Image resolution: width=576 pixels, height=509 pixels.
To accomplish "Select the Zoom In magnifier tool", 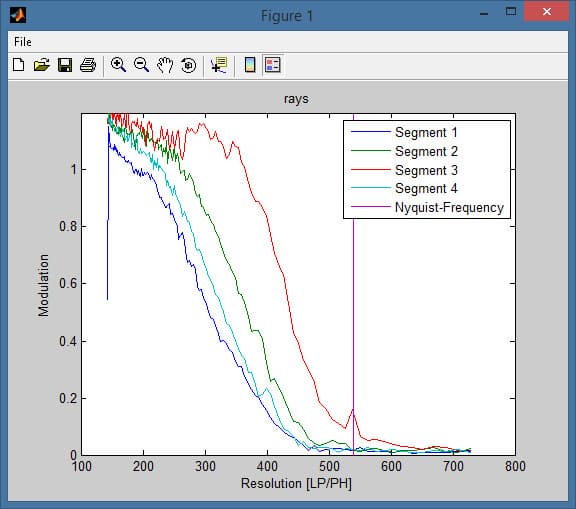I will click(x=118, y=65).
